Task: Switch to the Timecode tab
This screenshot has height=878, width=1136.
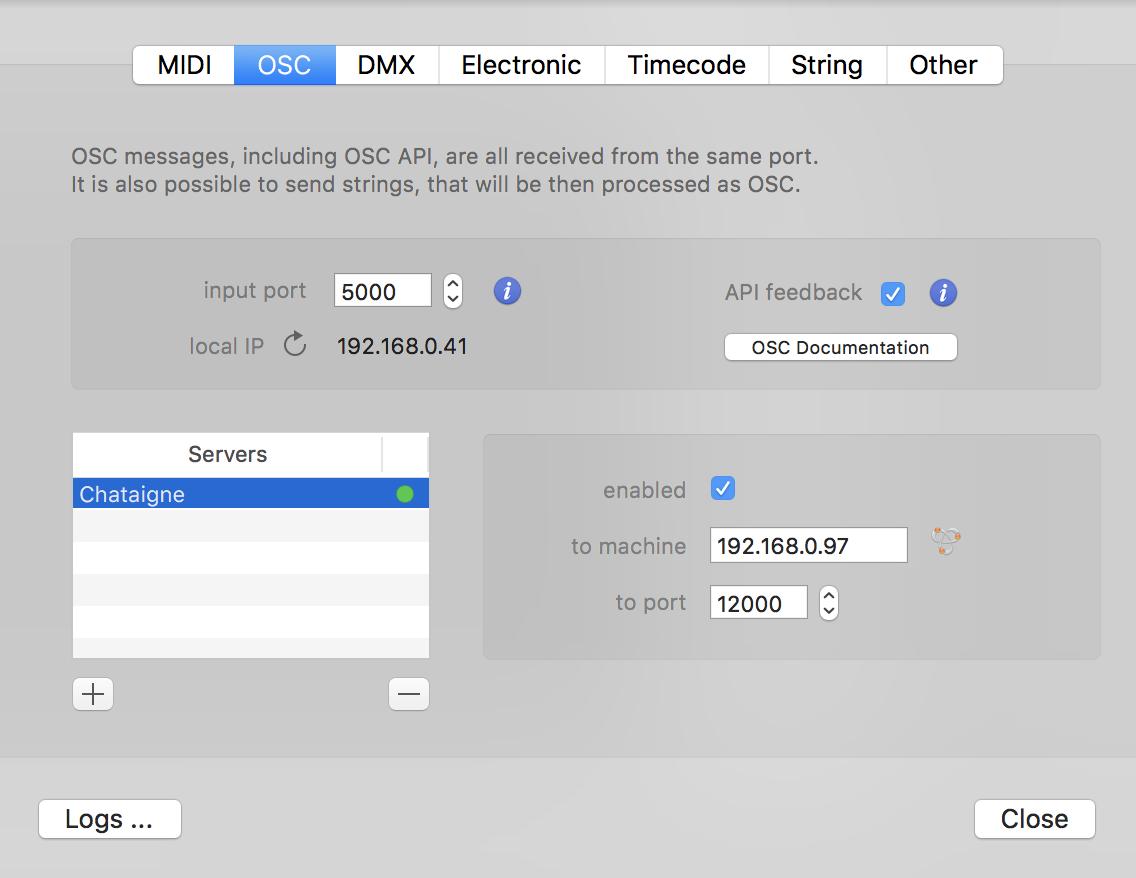Action: coord(686,65)
